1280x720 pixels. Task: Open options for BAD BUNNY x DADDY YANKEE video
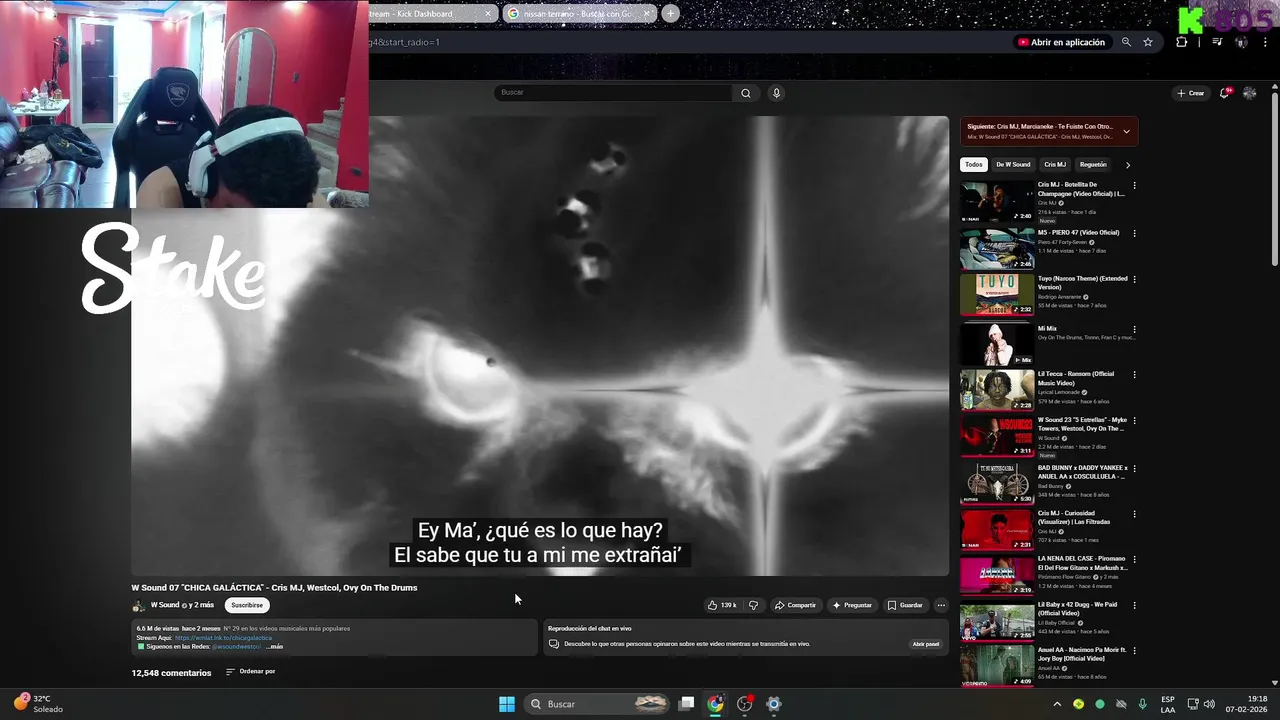click(x=1134, y=468)
